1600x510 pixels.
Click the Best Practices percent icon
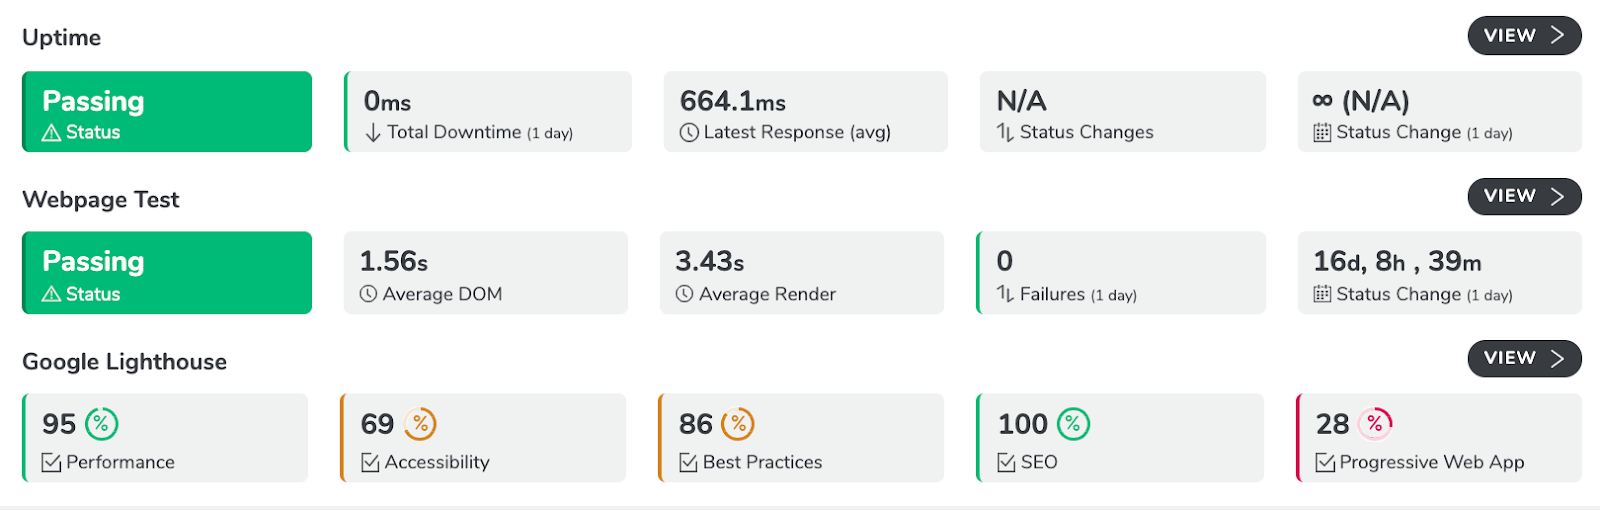coord(738,424)
